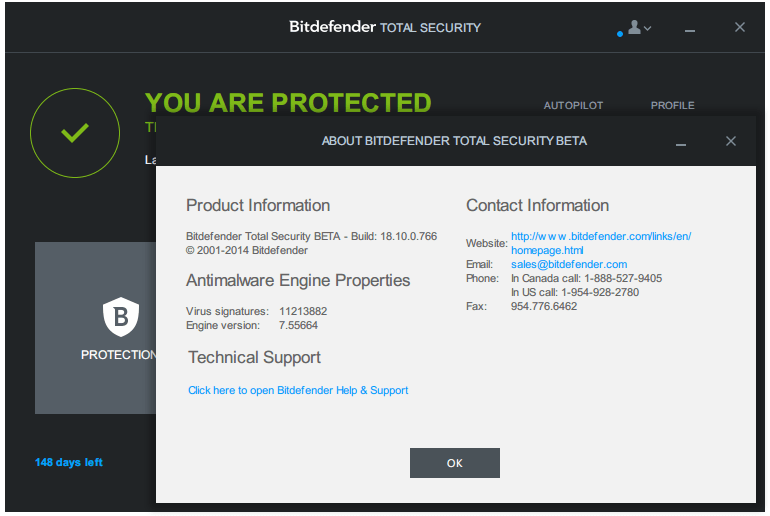This screenshot has height=516, width=770.
Task: Click the YOU ARE PROTECTED headline
Action: click(x=288, y=103)
